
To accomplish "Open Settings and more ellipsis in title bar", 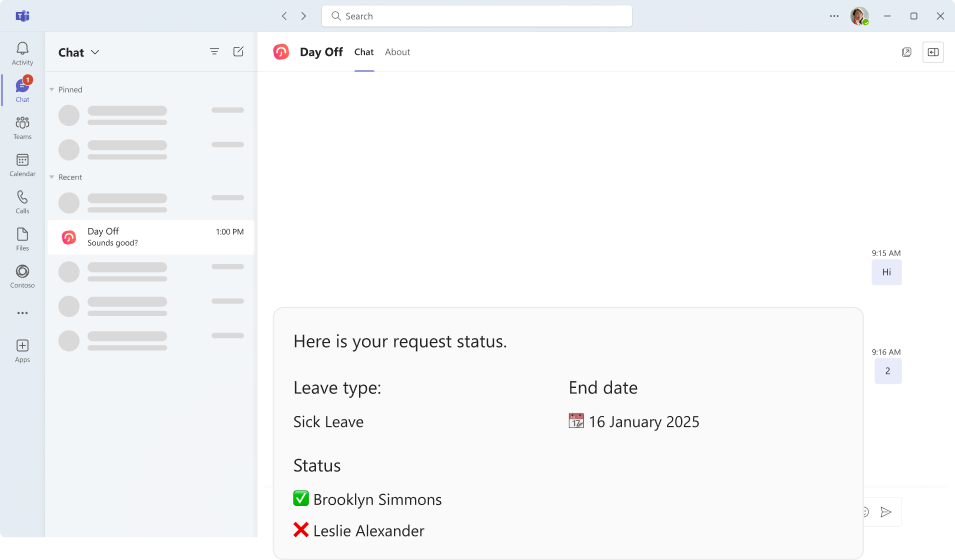I will click(x=834, y=16).
